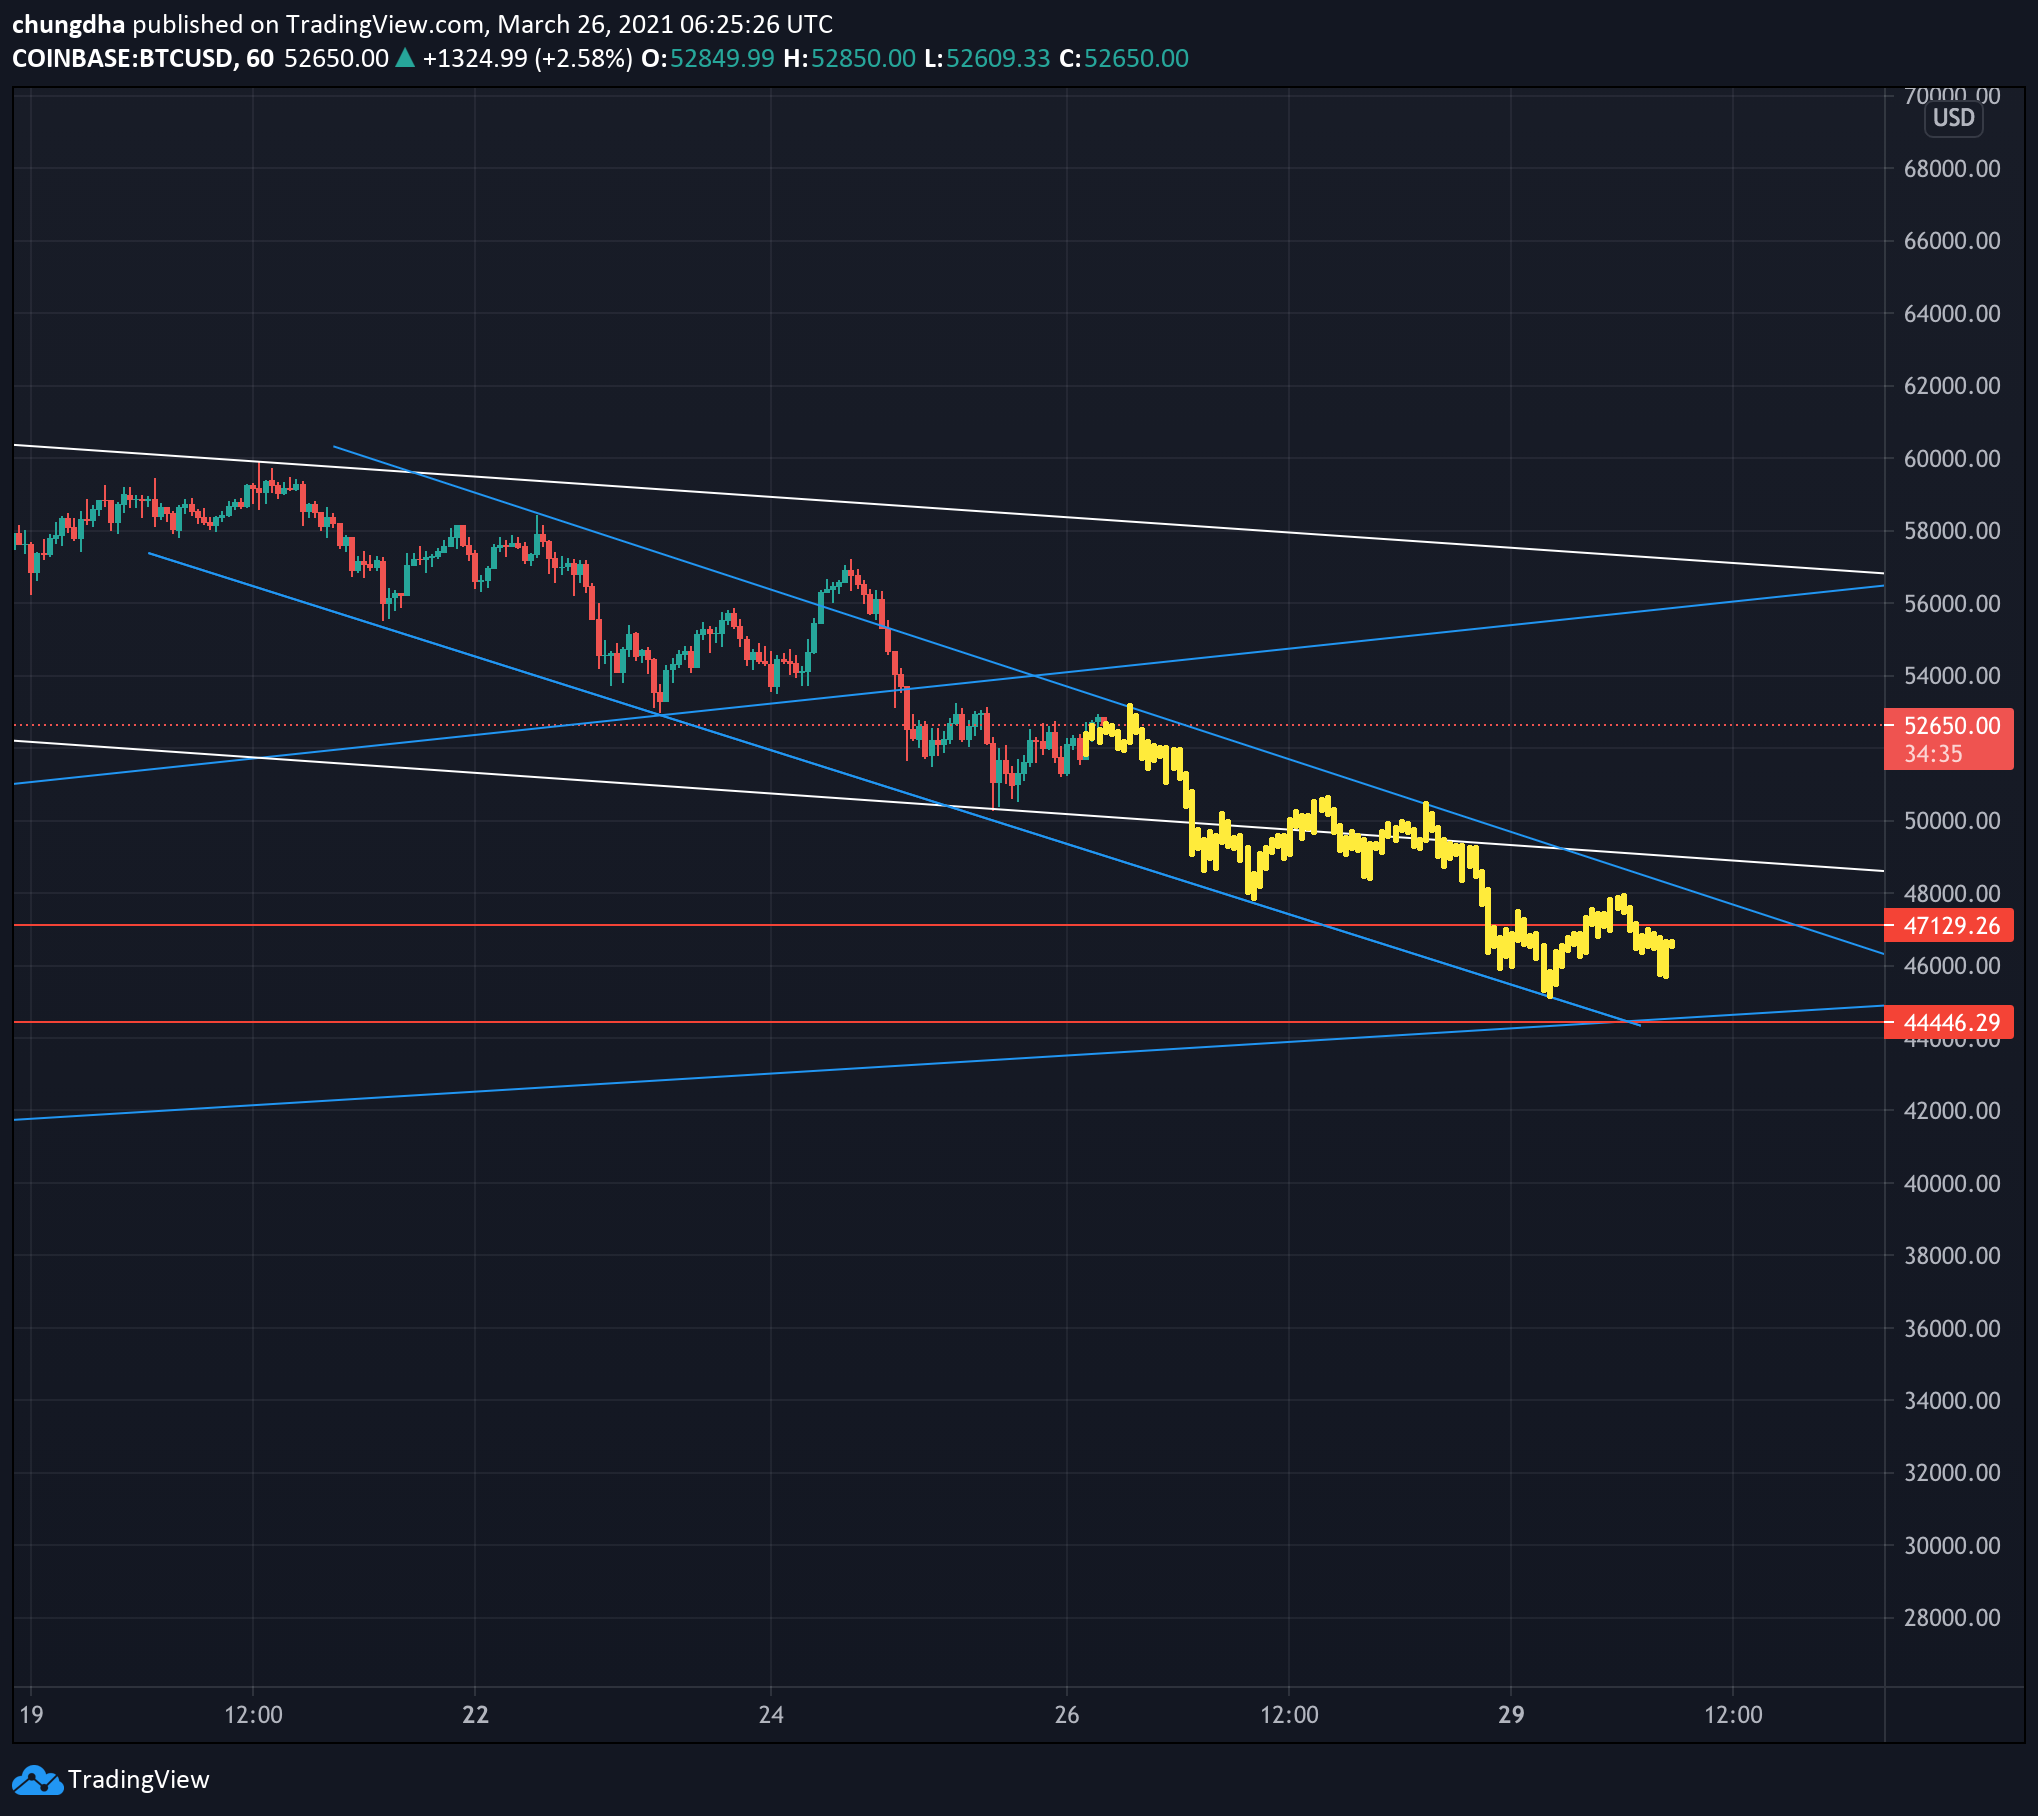Click the 42000.00 price axis label

1952,1111
